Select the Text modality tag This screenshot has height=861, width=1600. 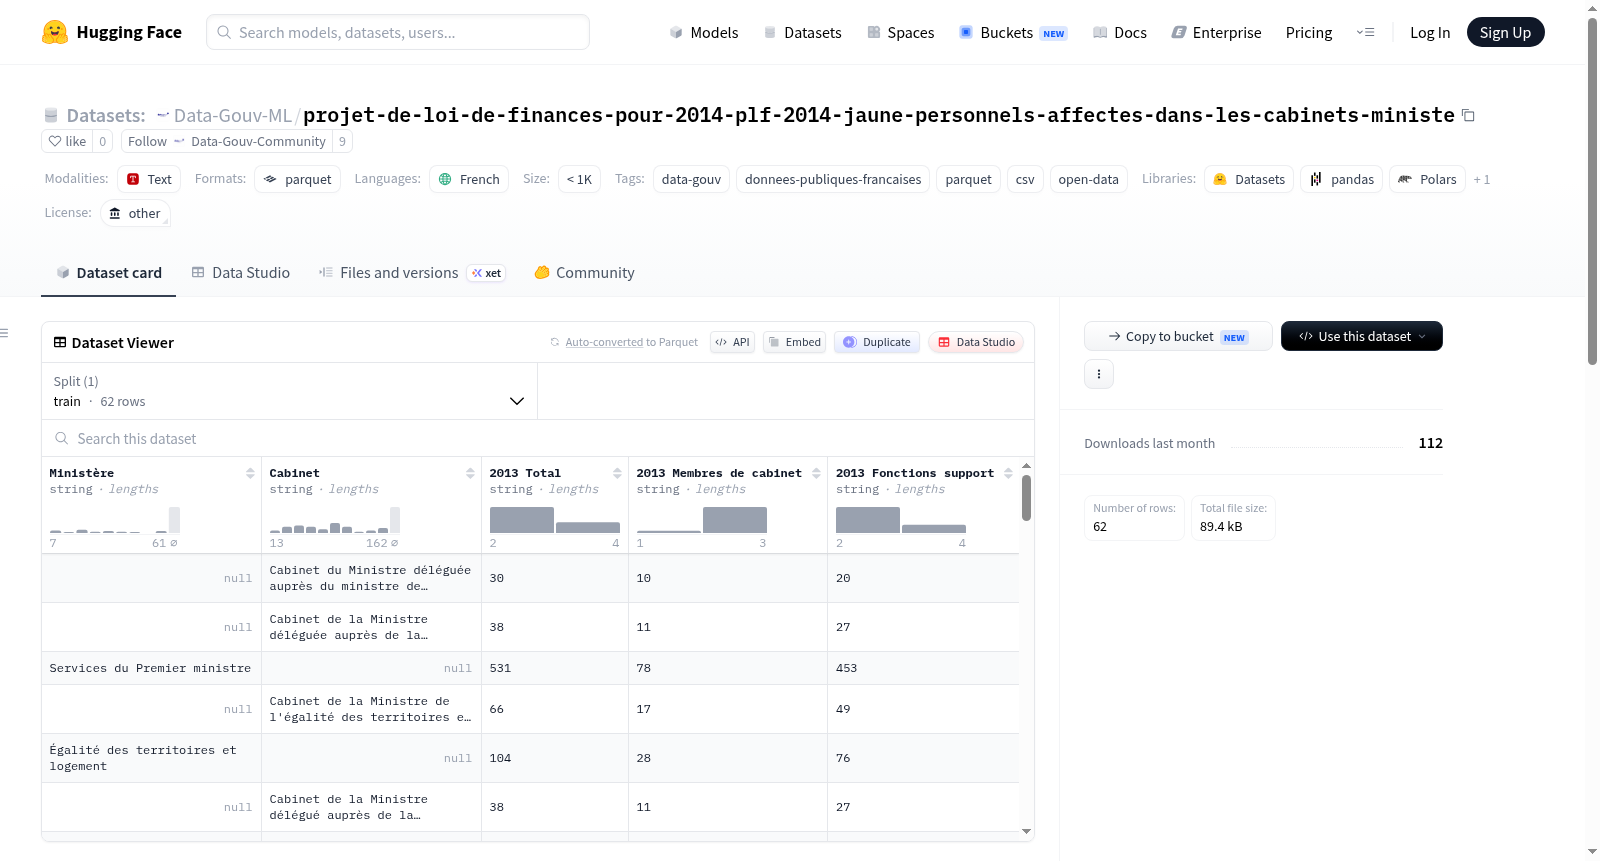pos(149,179)
